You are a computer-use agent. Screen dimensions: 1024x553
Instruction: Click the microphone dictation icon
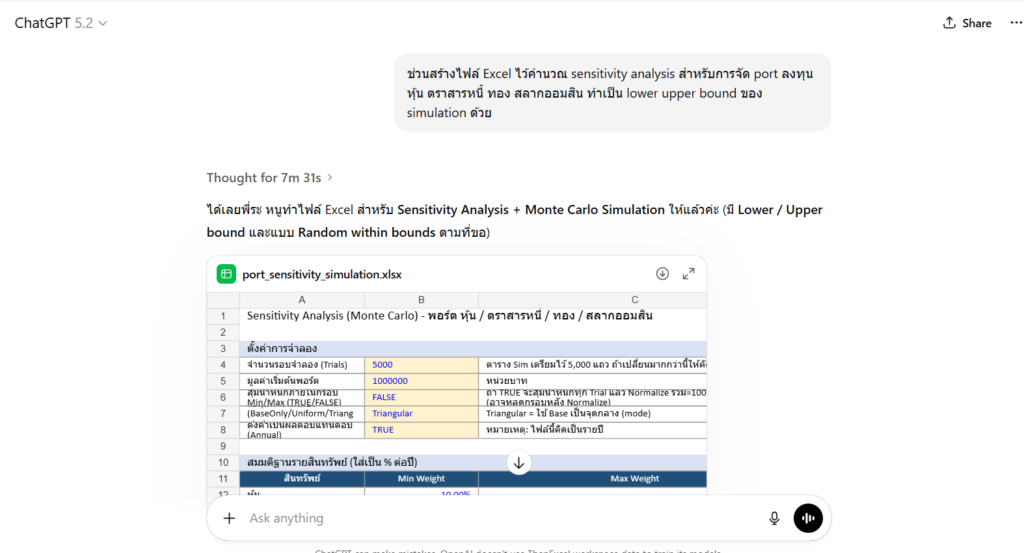[774, 518]
